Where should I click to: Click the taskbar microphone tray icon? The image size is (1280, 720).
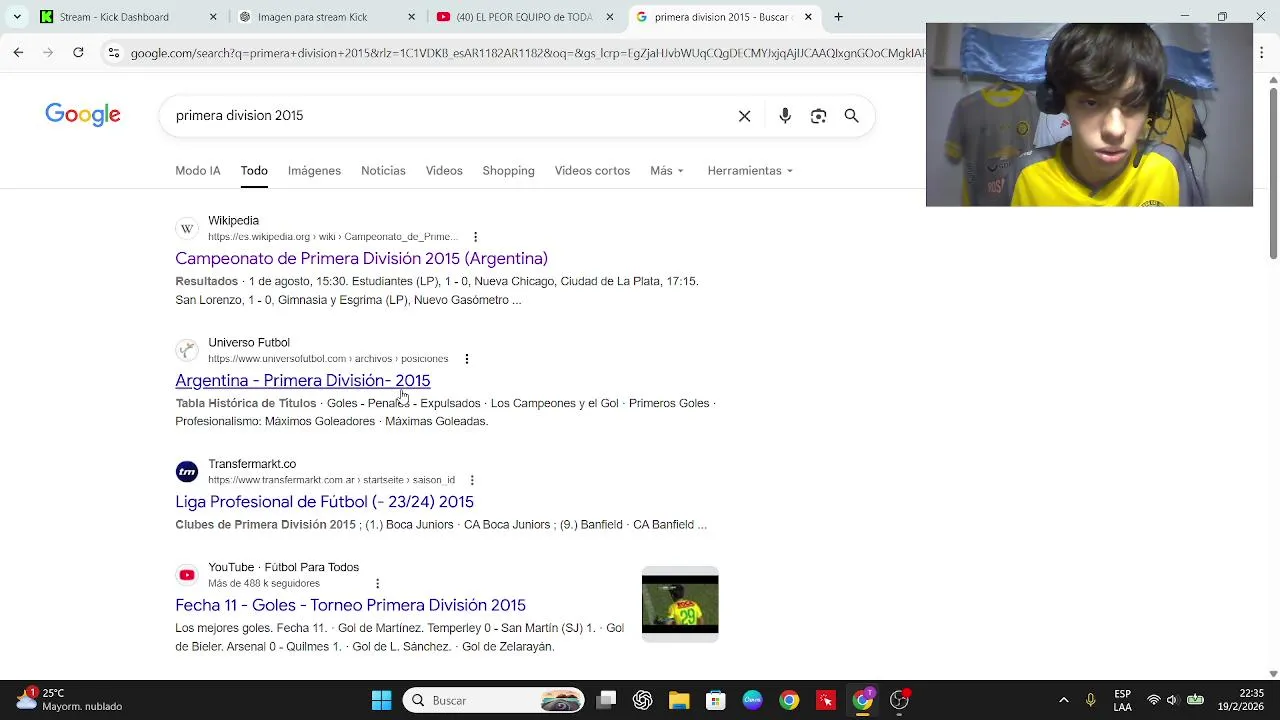click(1091, 700)
